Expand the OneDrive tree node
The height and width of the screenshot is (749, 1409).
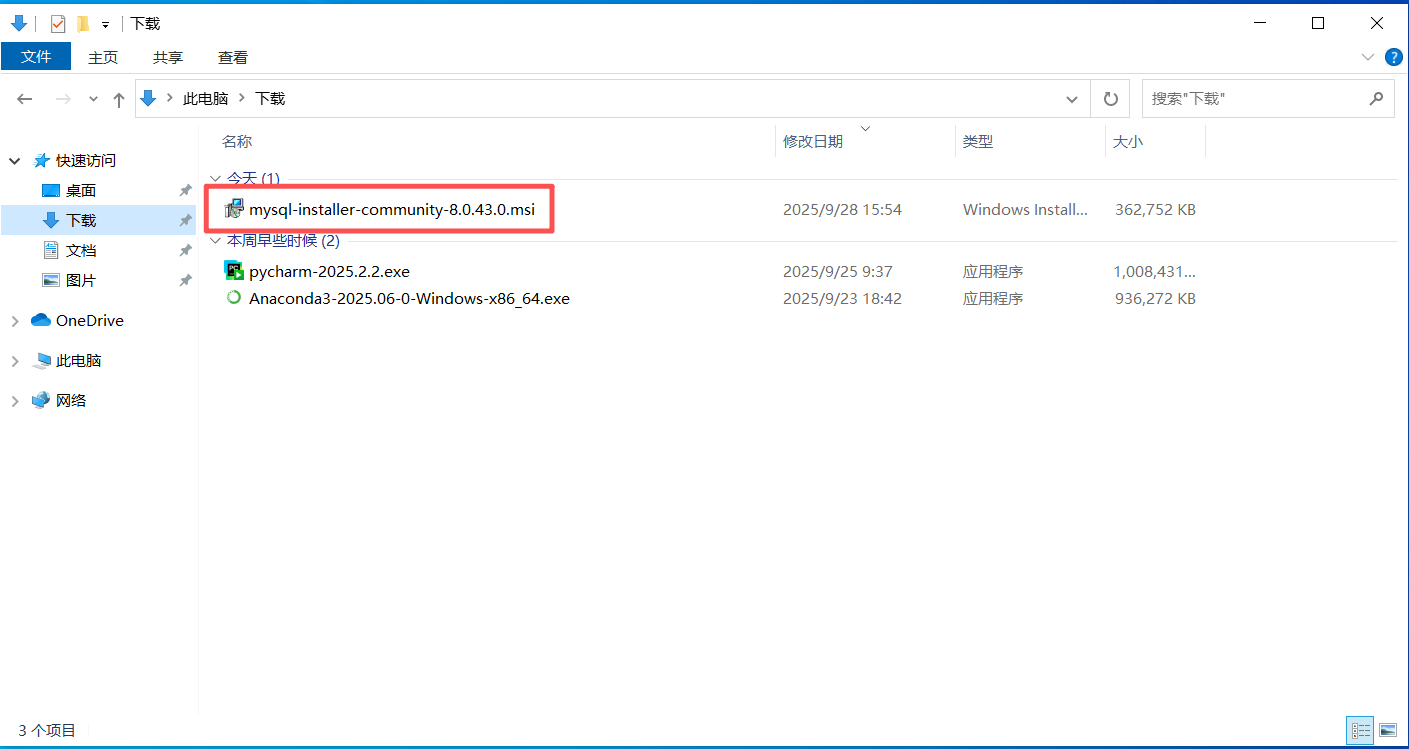tap(15, 321)
